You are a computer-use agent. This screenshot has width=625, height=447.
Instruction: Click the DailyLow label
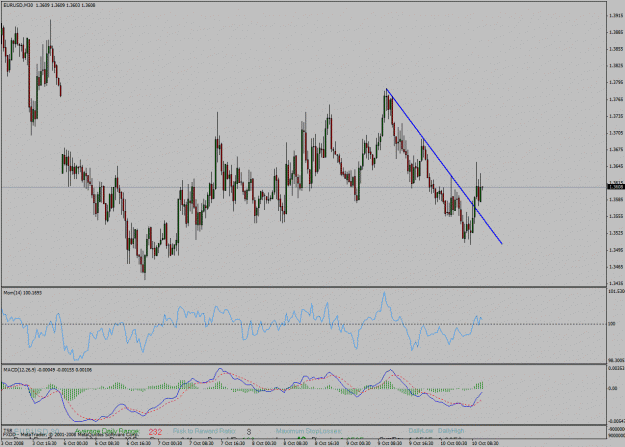pyautogui.click(x=421, y=431)
